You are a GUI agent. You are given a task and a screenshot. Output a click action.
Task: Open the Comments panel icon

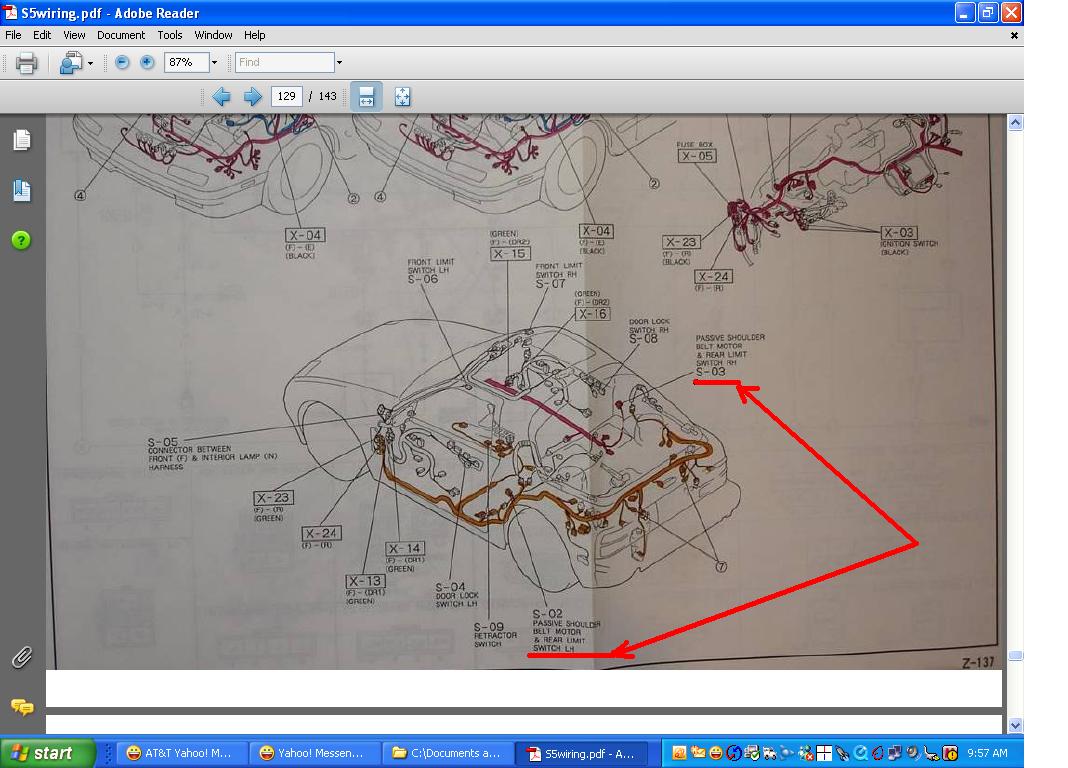(x=22, y=707)
